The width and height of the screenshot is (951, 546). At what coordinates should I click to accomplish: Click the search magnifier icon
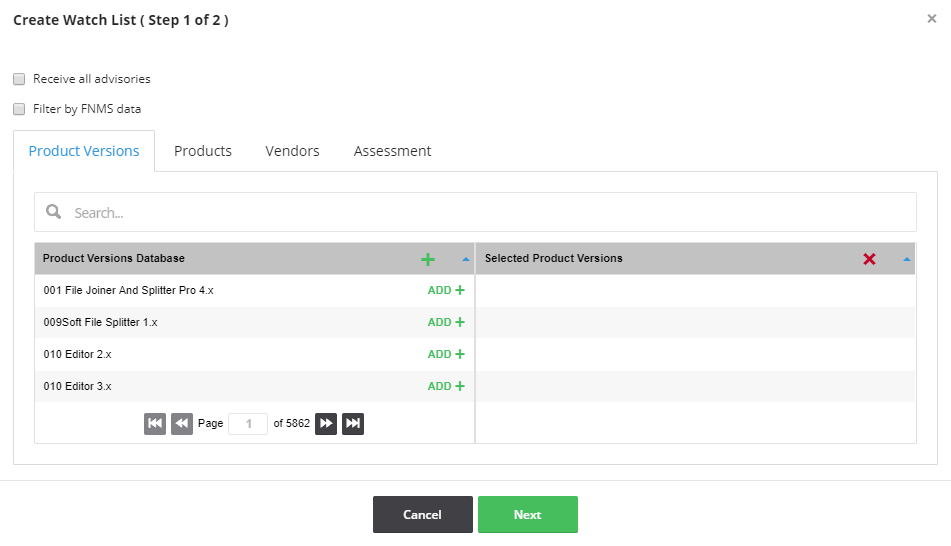click(54, 213)
